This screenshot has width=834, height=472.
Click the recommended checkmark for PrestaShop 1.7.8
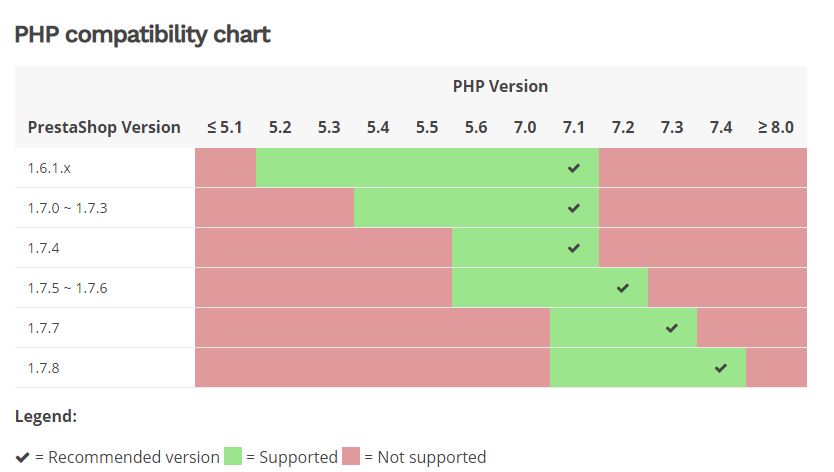tap(721, 368)
